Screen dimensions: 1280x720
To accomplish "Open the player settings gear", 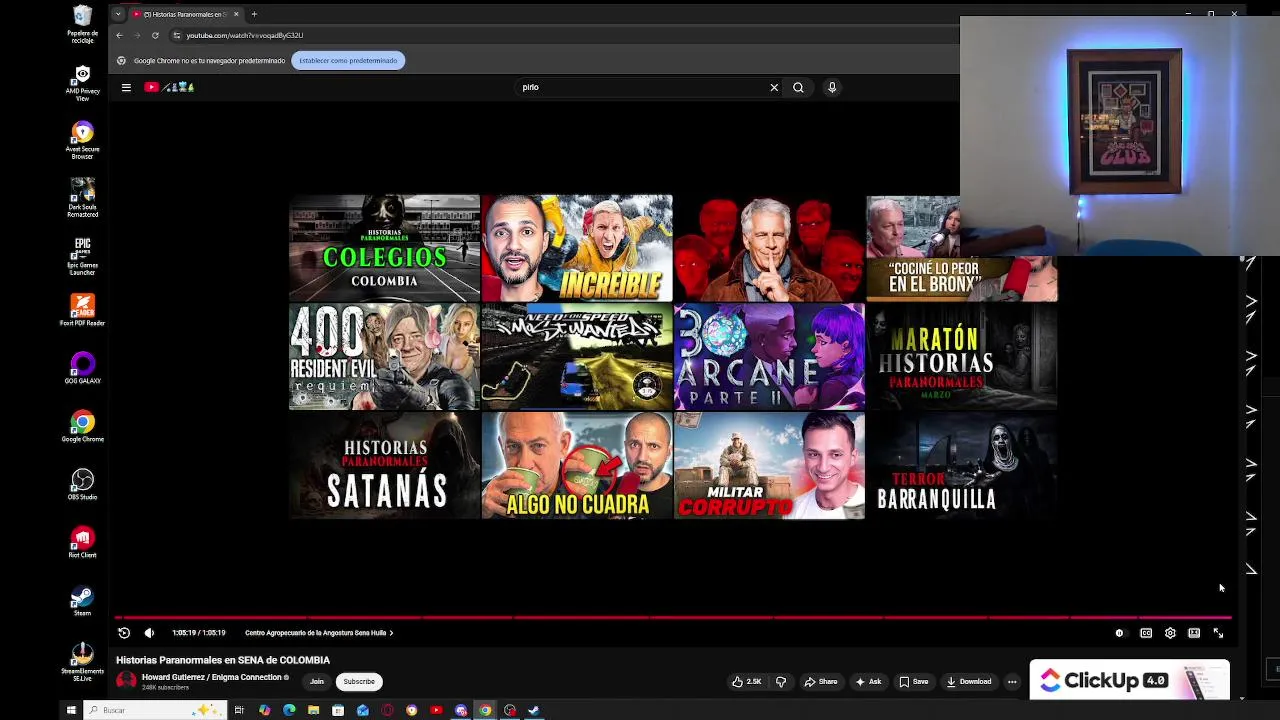I will tap(1170, 633).
